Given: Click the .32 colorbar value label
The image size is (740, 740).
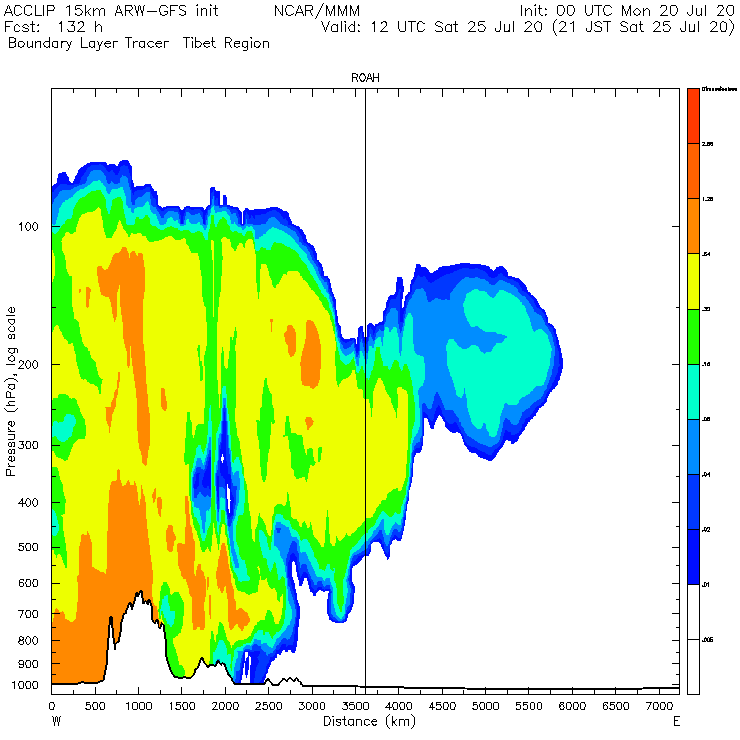Looking at the screenshot, I should point(706,309).
